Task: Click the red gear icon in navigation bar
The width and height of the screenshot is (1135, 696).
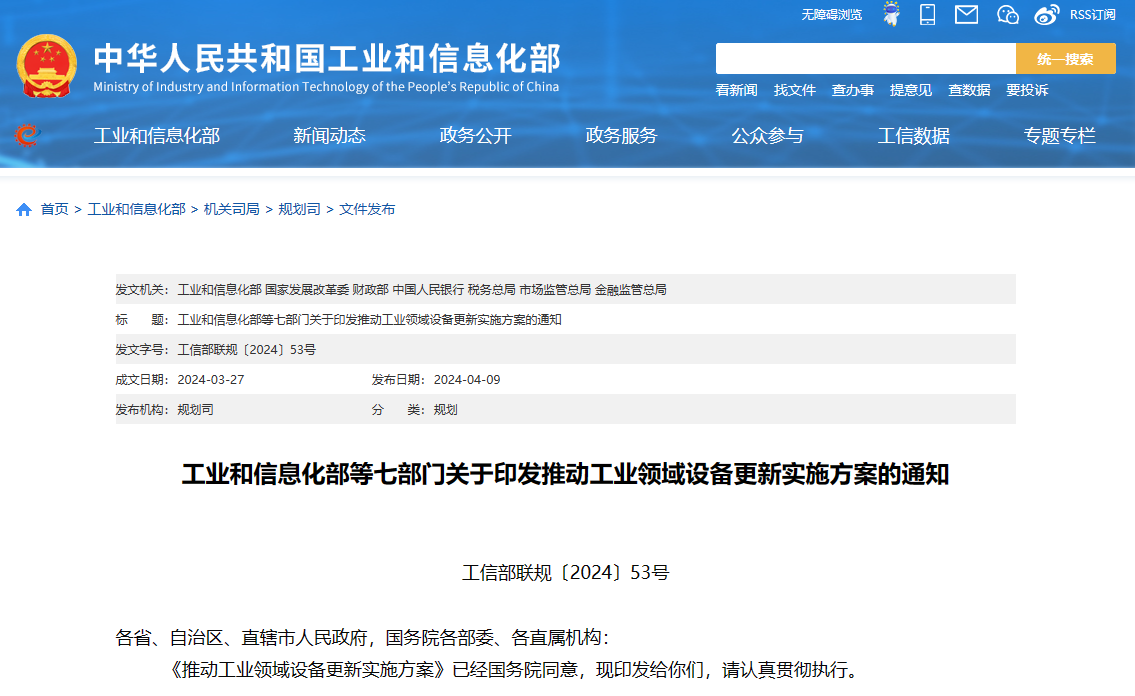Action: pyautogui.click(x=27, y=135)
